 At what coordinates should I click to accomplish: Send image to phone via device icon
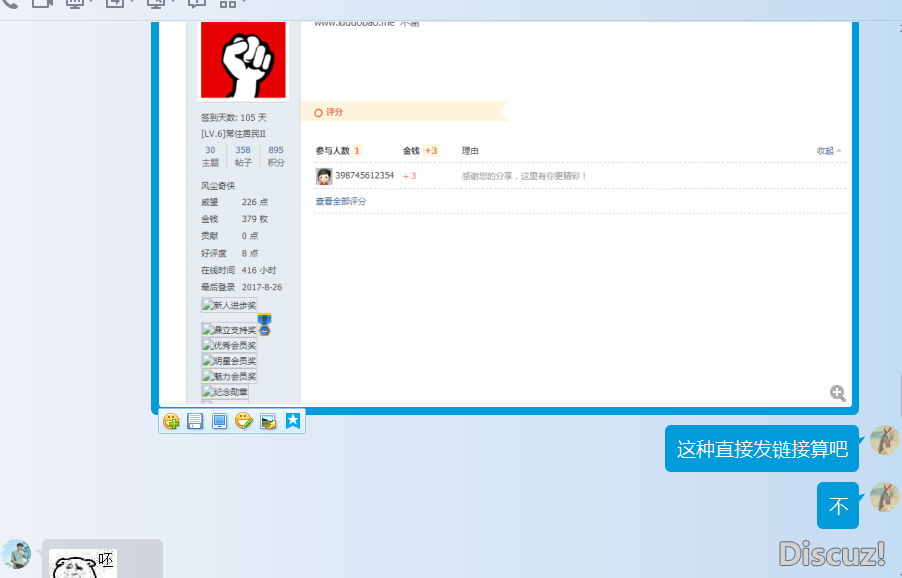point(219,421)
